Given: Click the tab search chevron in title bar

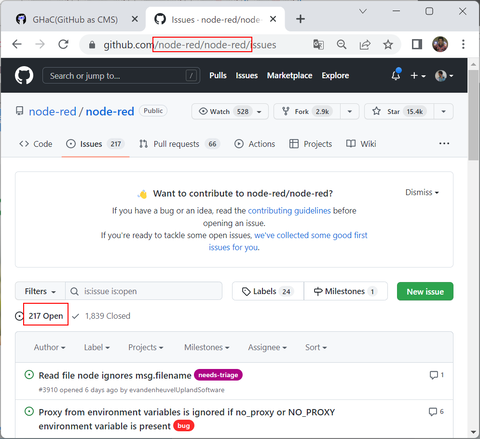Looking at the screenshot, I should [363, 11].
